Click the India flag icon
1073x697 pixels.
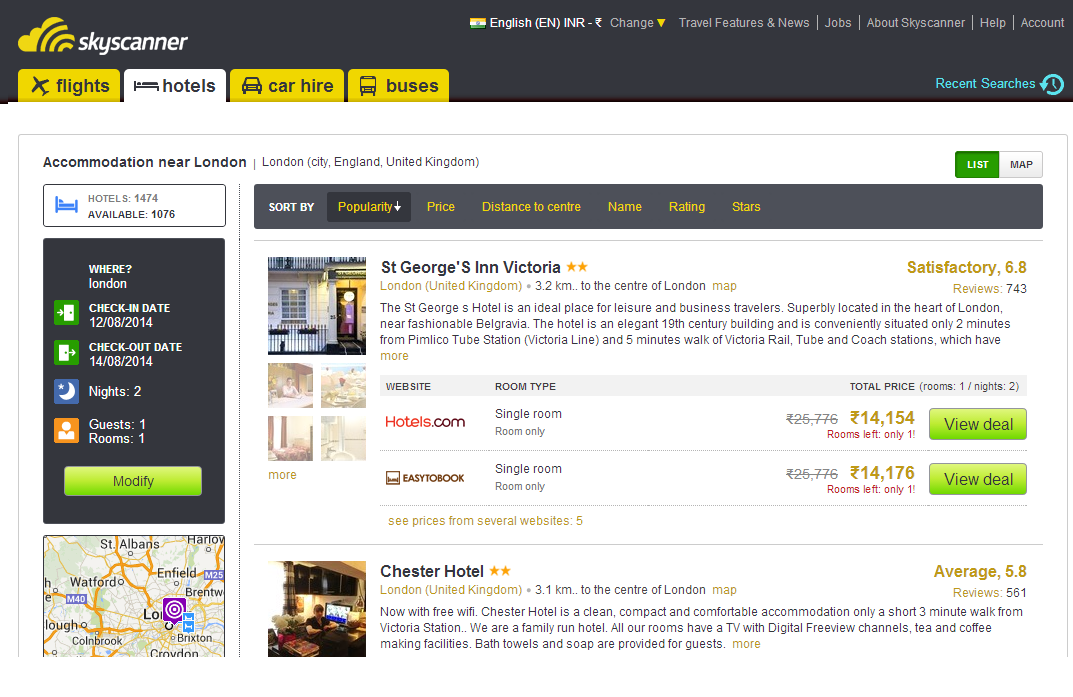click(x=478, y=23)
